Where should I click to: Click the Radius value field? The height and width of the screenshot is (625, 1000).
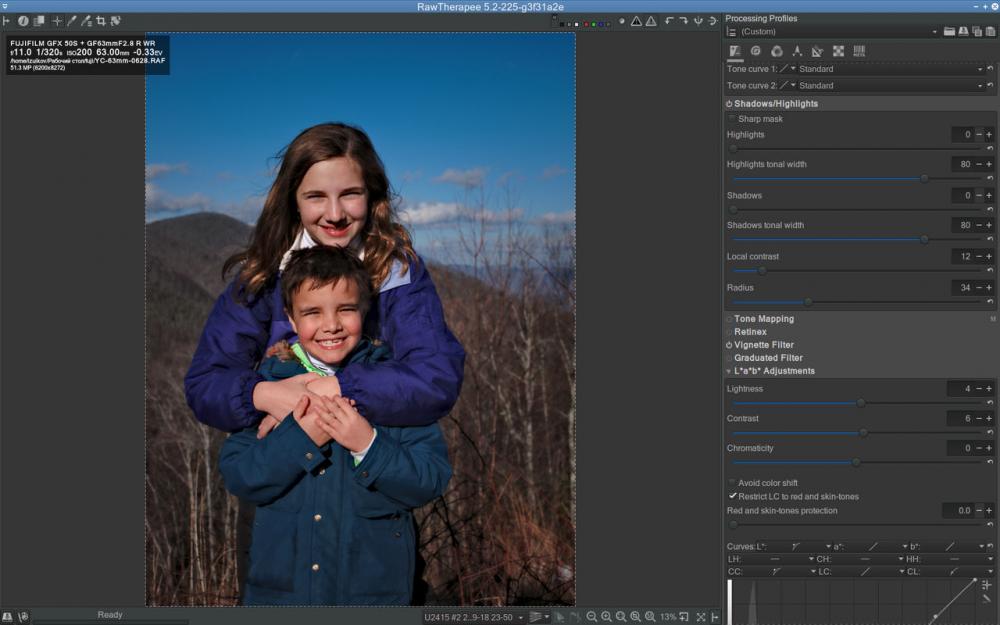[x=962, y=288]
